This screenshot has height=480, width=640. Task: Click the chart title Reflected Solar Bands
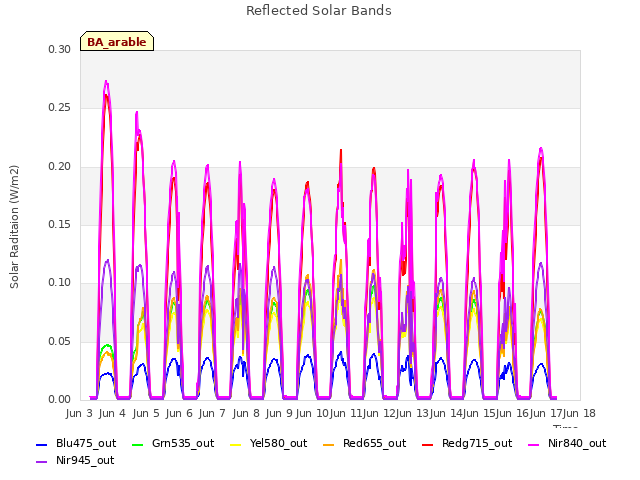click(319, 10)
